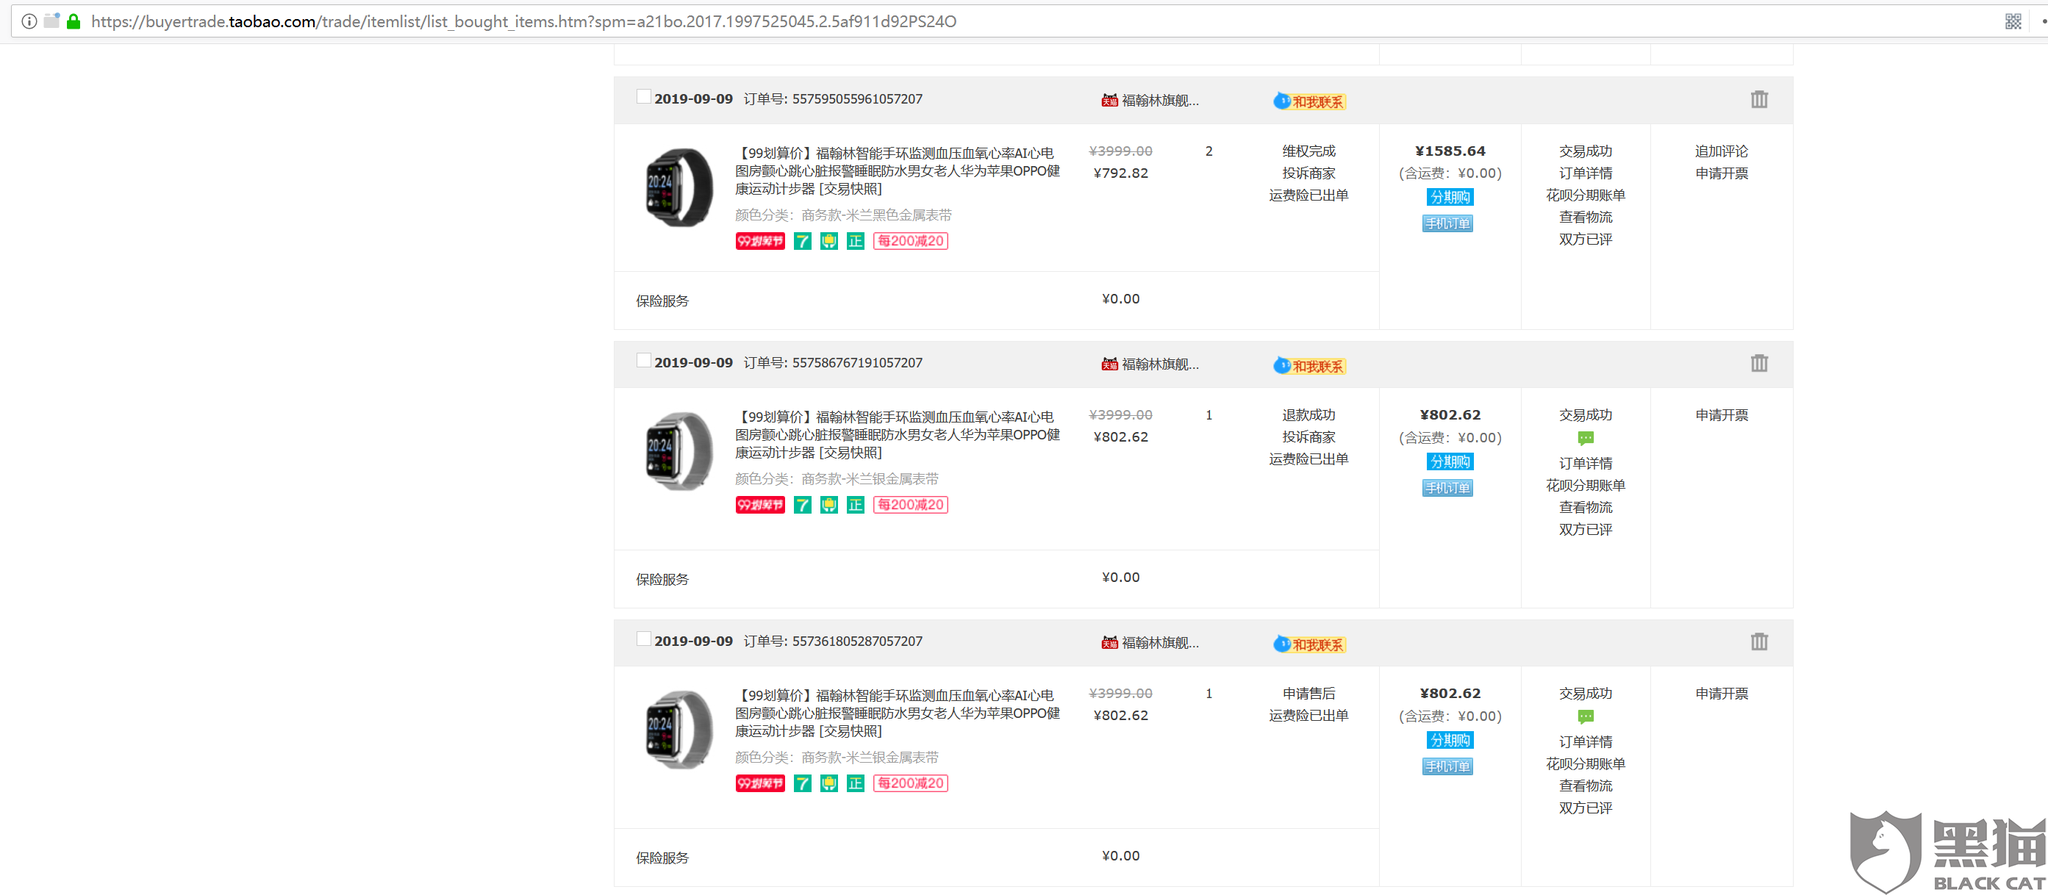Click 申请售后 in order 557361805287057207
This screenshot has width=2048, height=895.
click(x=1309, y=693)
